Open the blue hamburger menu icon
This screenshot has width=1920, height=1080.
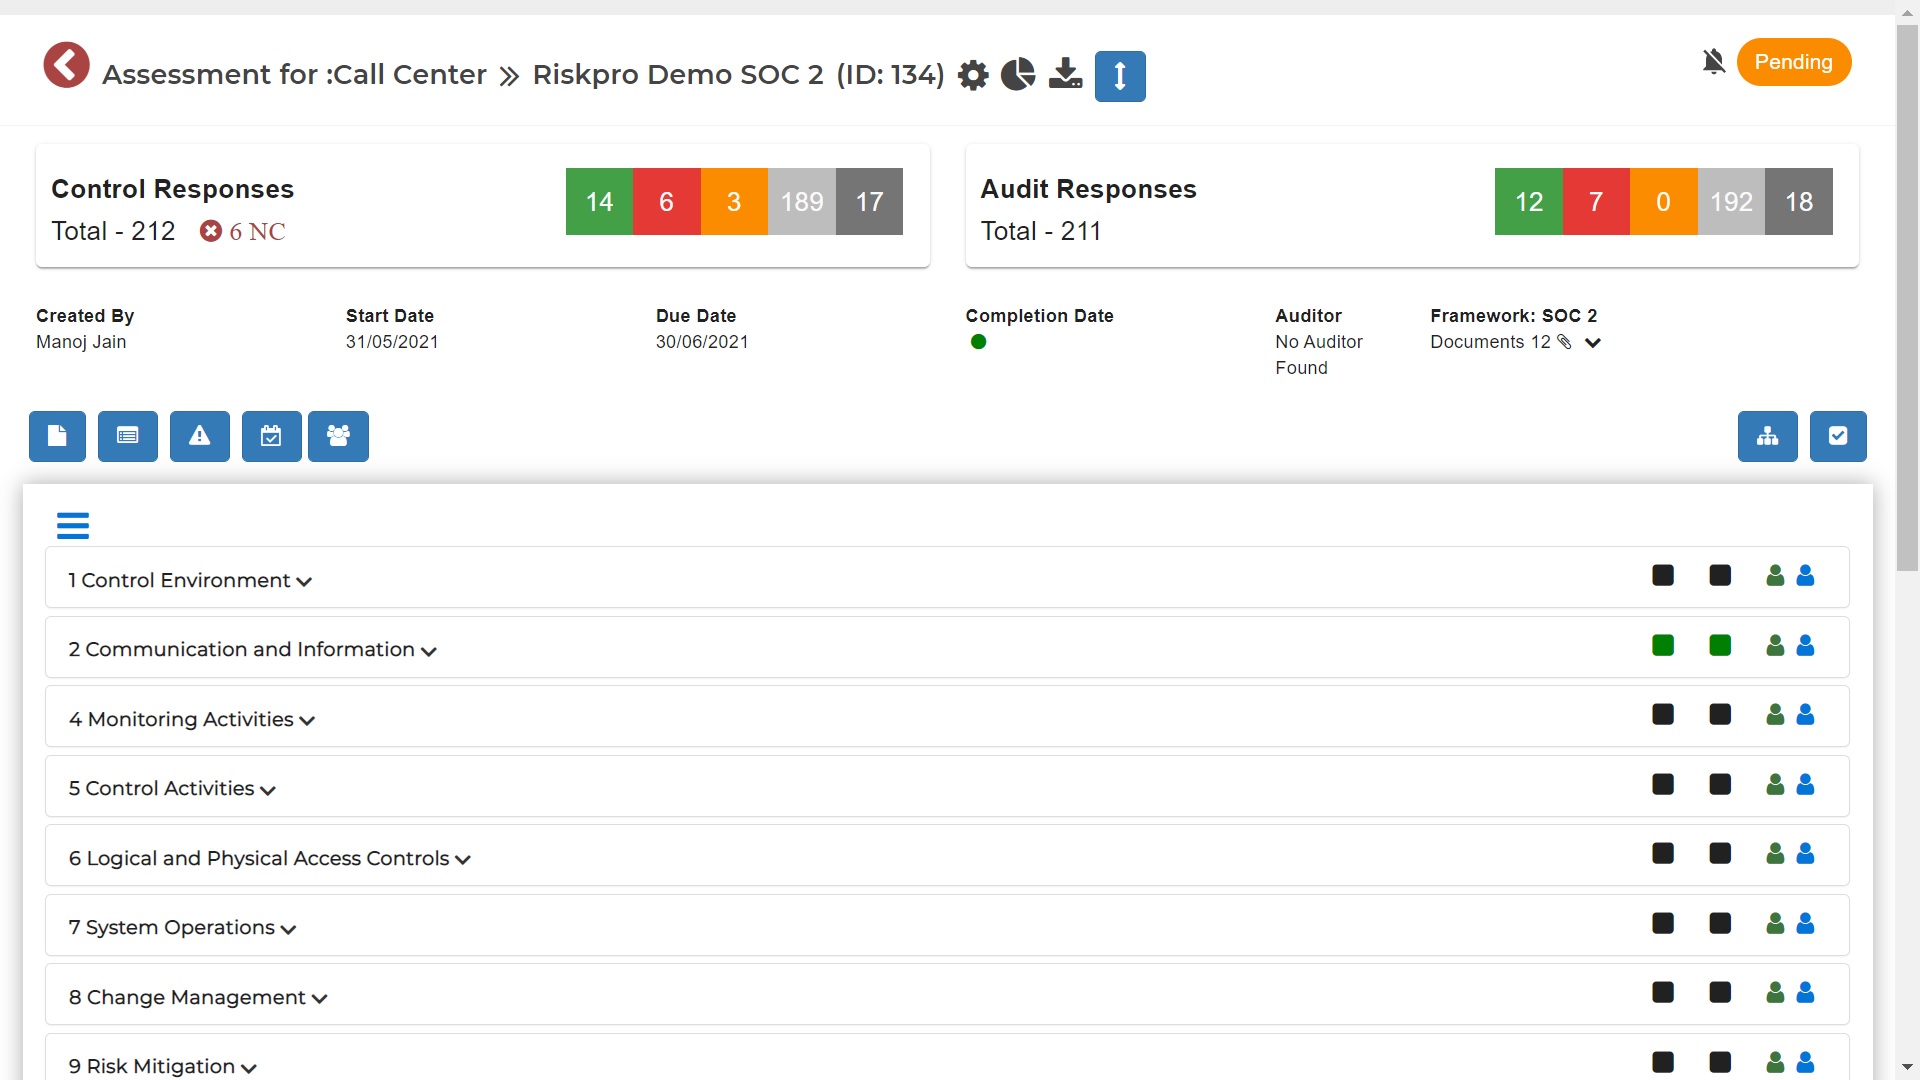(x=73, y=525)
